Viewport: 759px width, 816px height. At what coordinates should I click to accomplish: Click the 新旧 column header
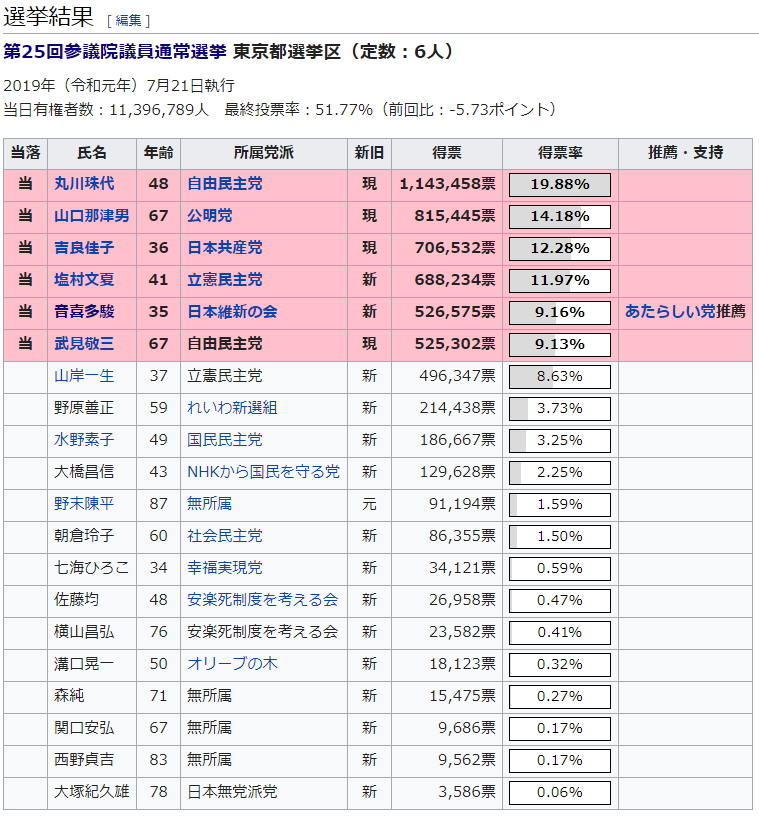tap(369, 153)
